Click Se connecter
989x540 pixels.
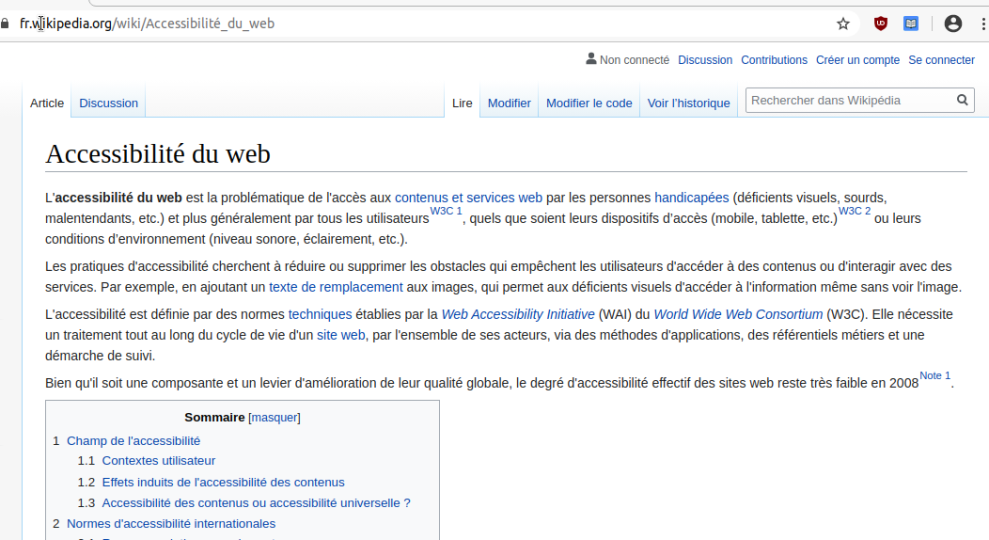(x=941, y=60)
